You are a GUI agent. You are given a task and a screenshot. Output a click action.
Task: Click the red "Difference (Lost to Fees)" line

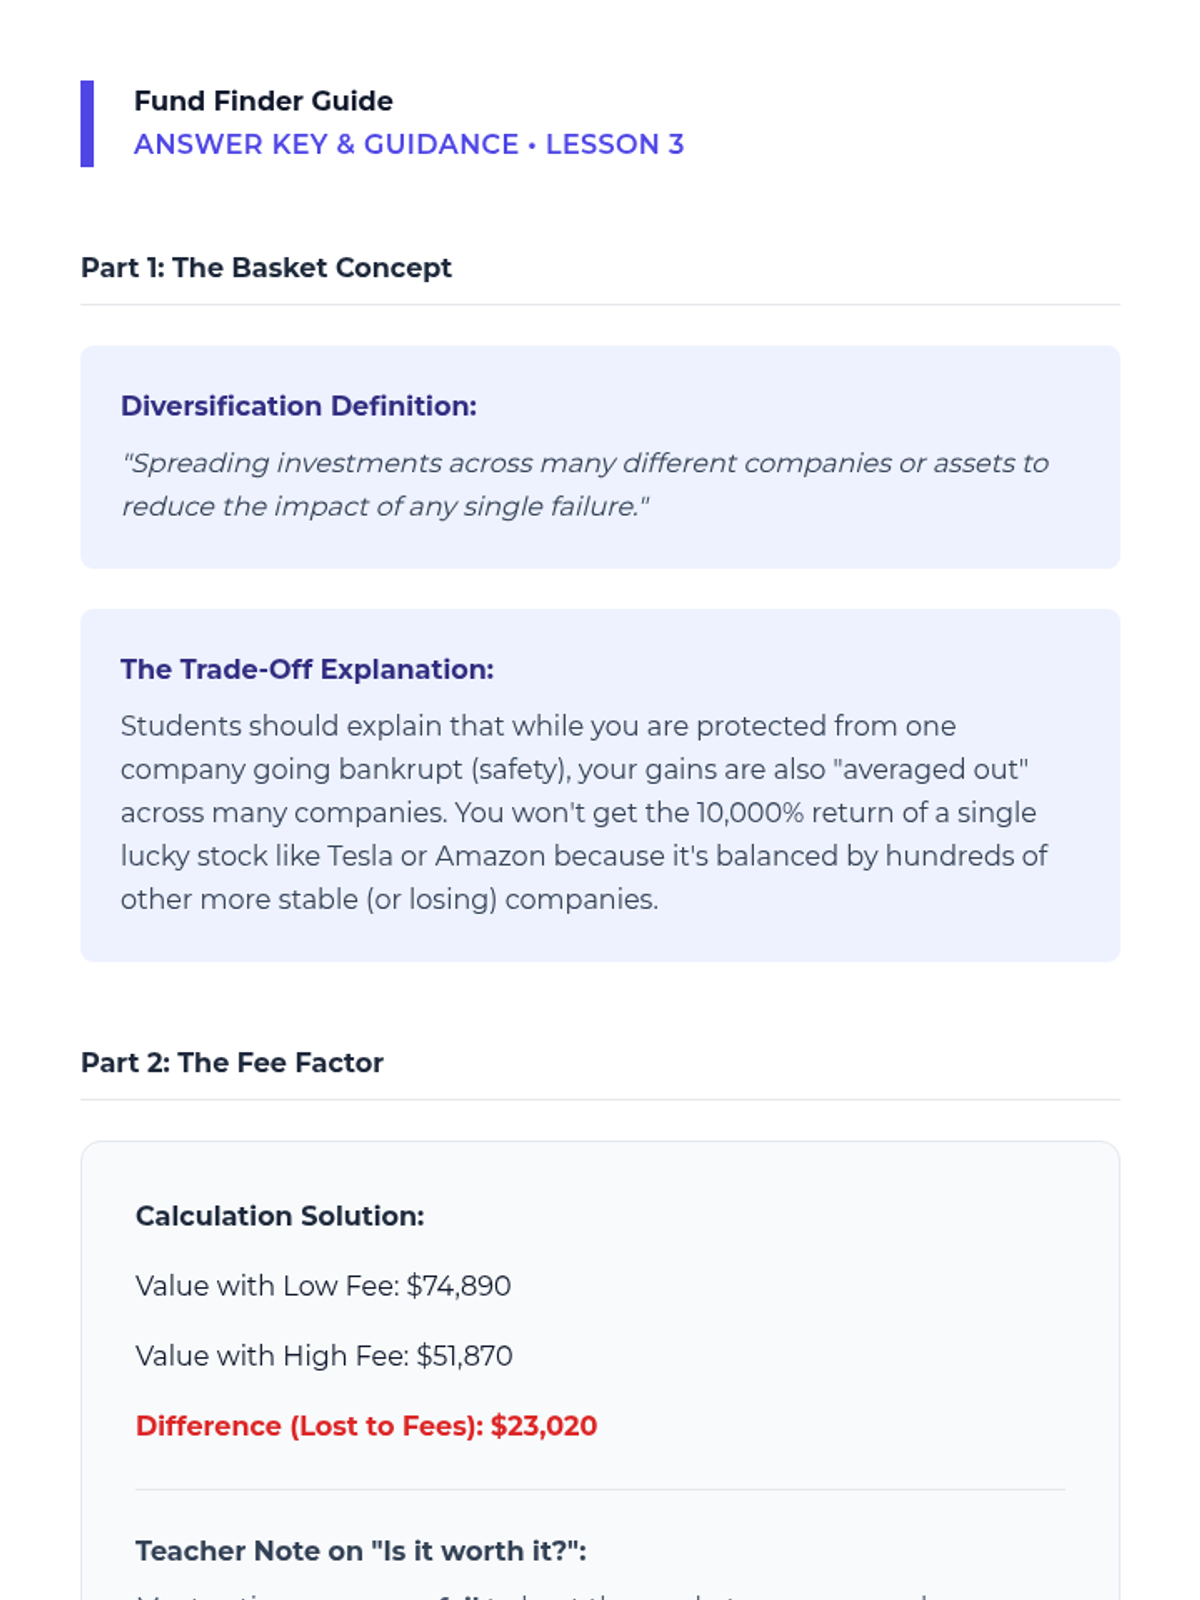pyautogui.click(x=310, y=1426)
